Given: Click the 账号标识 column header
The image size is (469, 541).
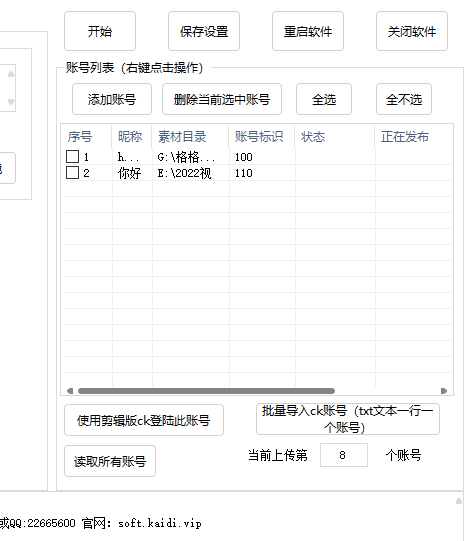Looking at the screenshot, I should (262, 137).
